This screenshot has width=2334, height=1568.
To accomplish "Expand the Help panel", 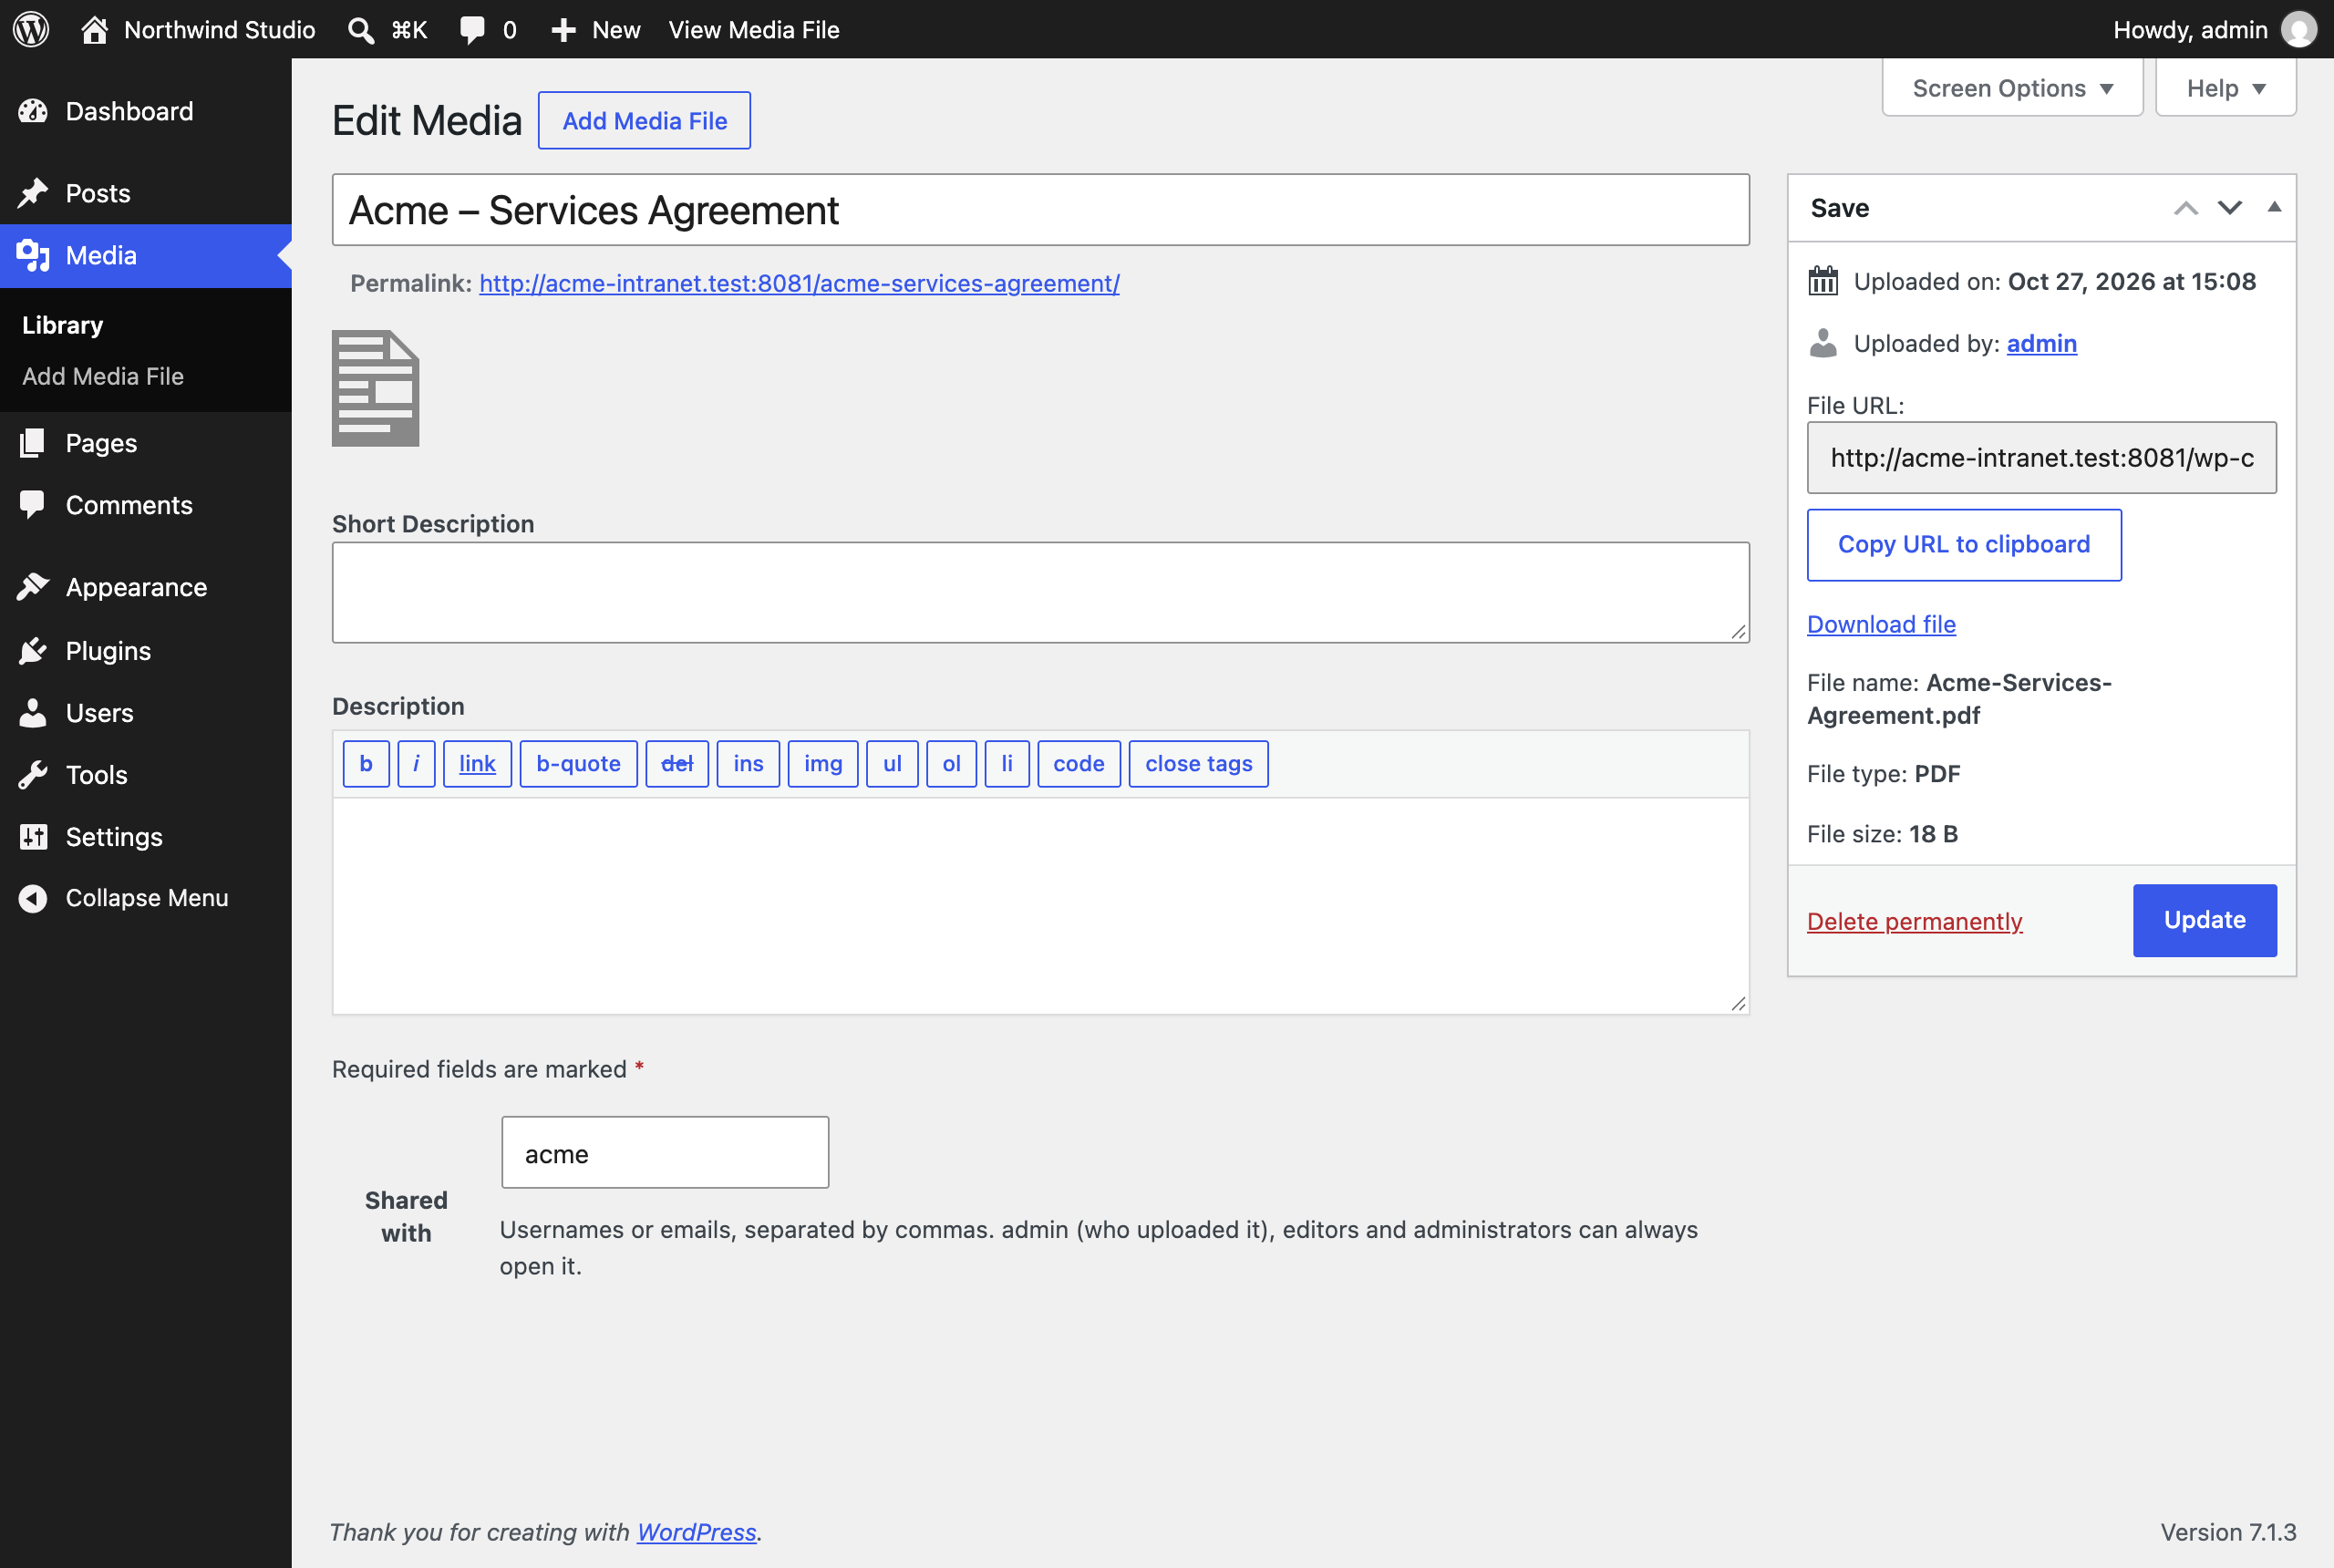I will (2225, 88).
